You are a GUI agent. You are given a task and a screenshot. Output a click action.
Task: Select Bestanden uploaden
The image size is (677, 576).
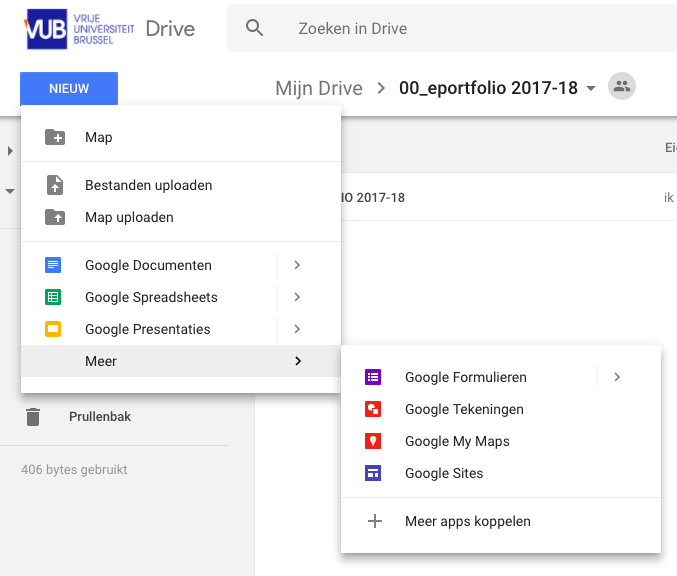click(181, 185)
